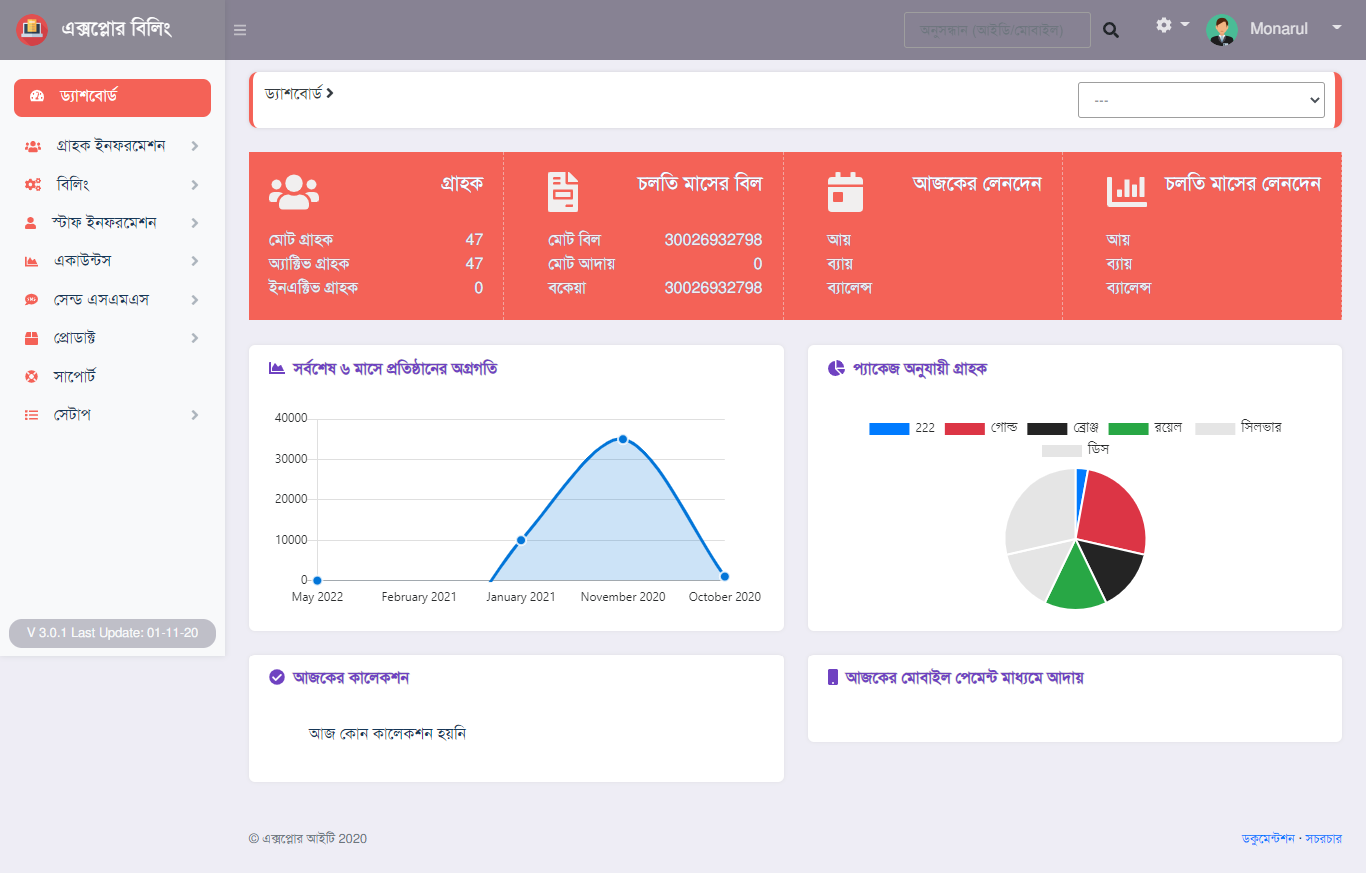Click the pie chart icon beside প্যাকেজ অনুযায়ী গ্রাহক
Viewport: 1366px width, 873px height.
836,368
